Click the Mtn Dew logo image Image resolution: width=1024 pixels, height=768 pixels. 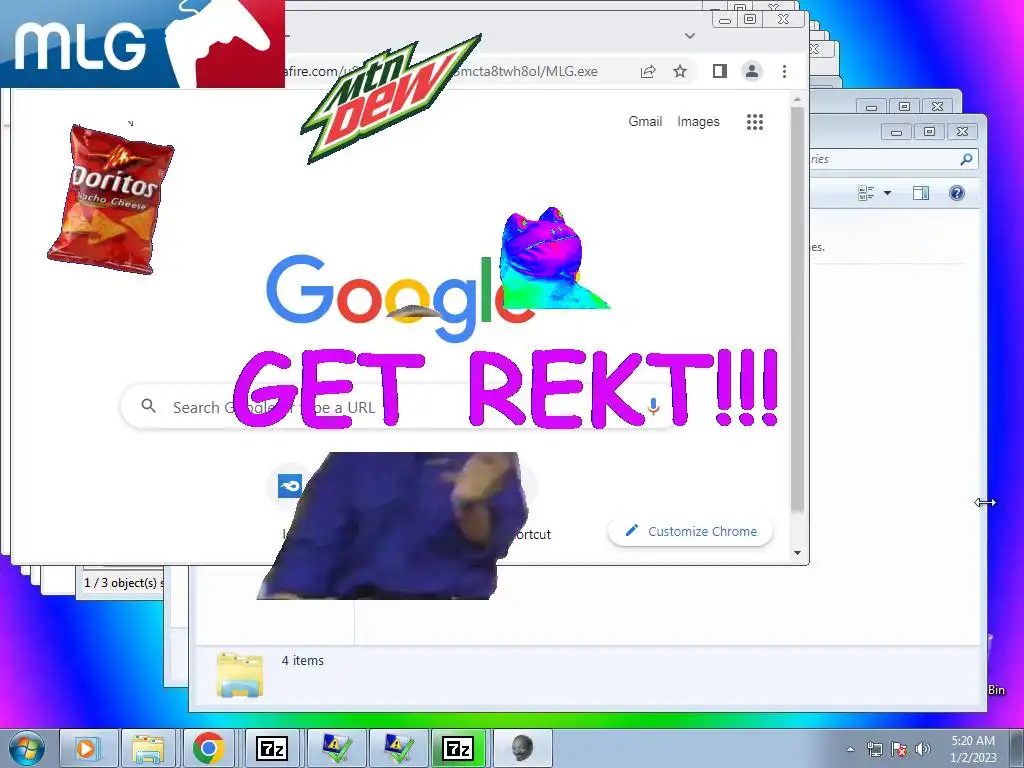(x=391, y=98)
